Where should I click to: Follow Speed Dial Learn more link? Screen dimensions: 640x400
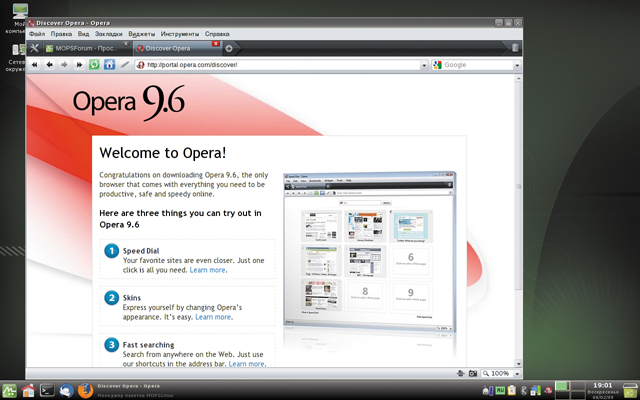coord(207,270)
